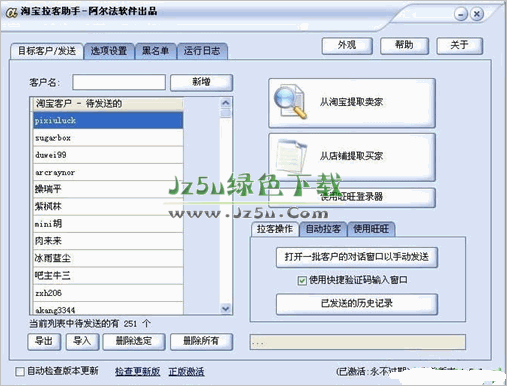Open the 选项设置 tab
This screenshot has height=386, width=507.
point(109,51)
